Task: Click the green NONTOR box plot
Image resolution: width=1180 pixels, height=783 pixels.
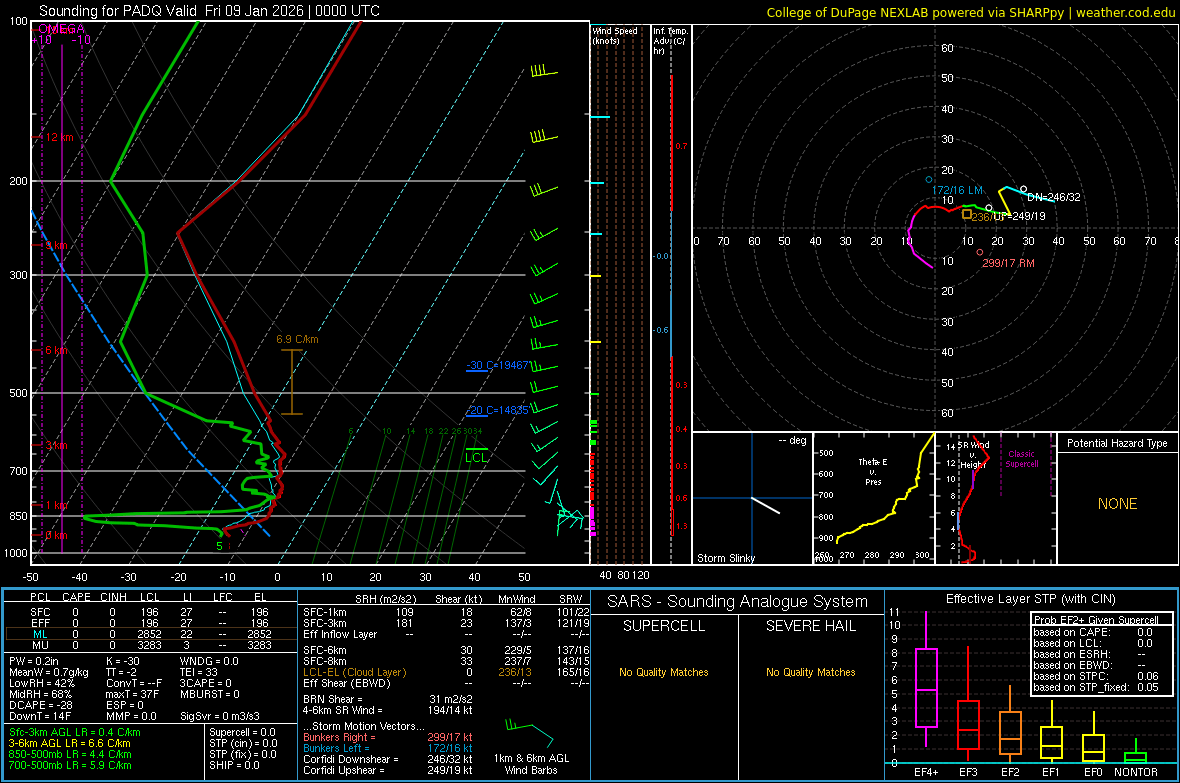Action: 1135,753
